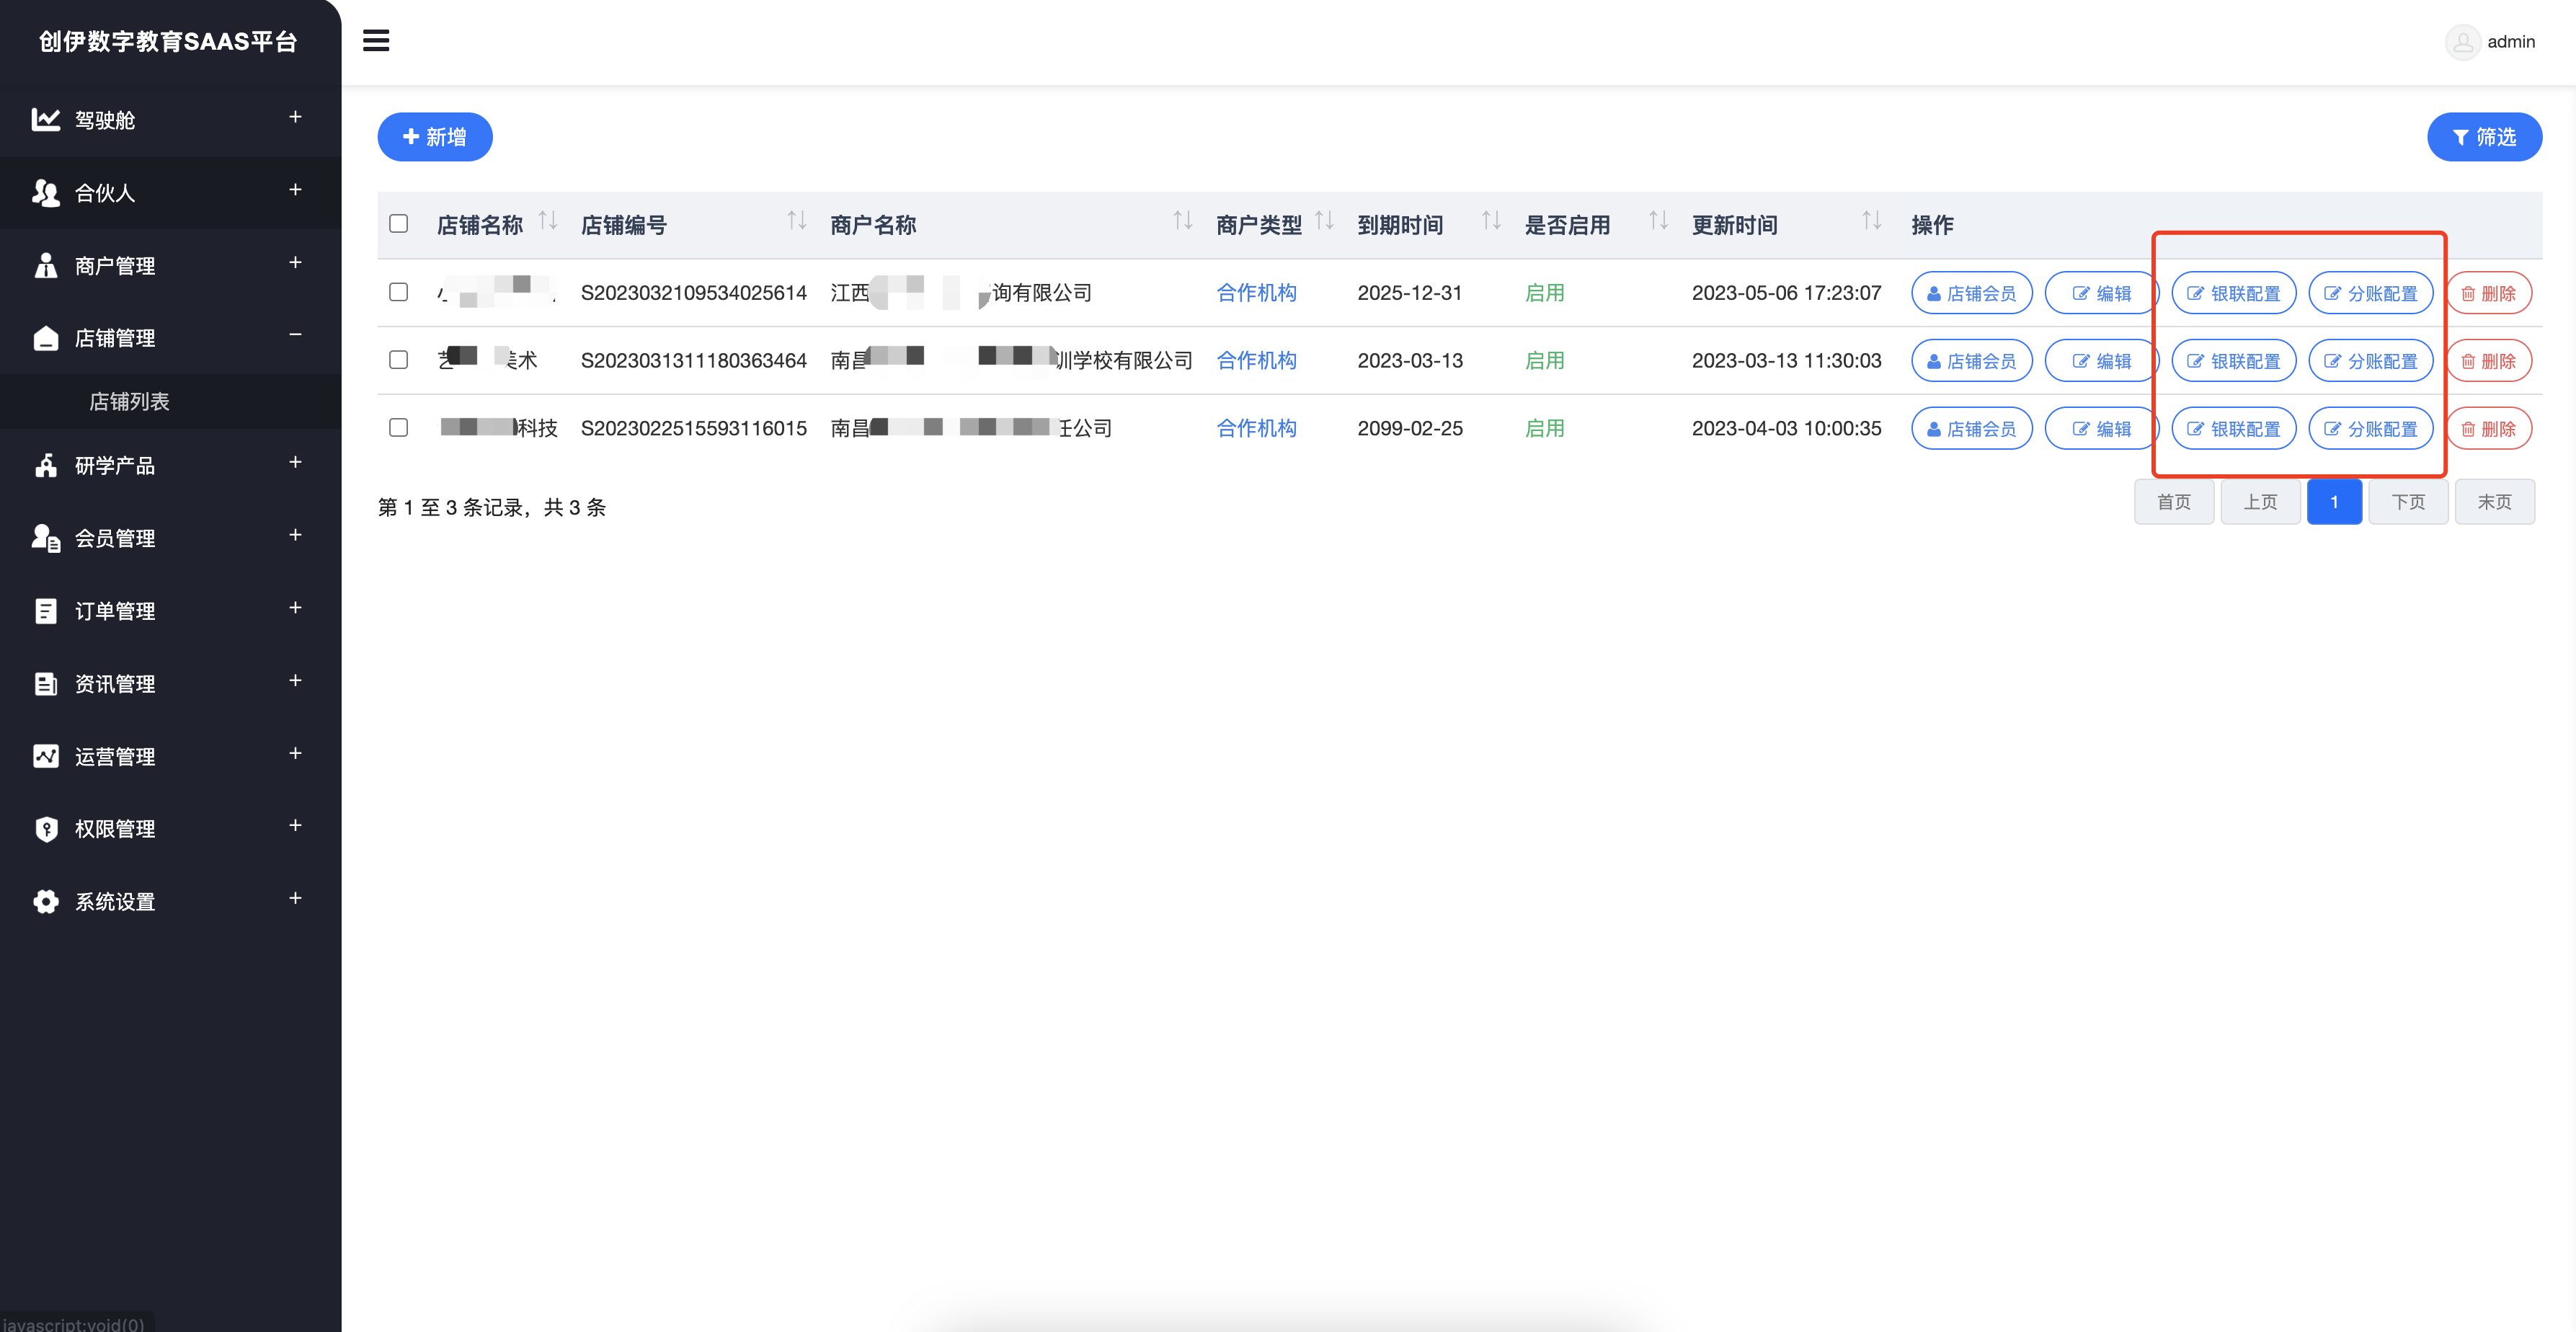
Task: Click 编辑 for the 2099-02-25 row
Action: 2101,429
